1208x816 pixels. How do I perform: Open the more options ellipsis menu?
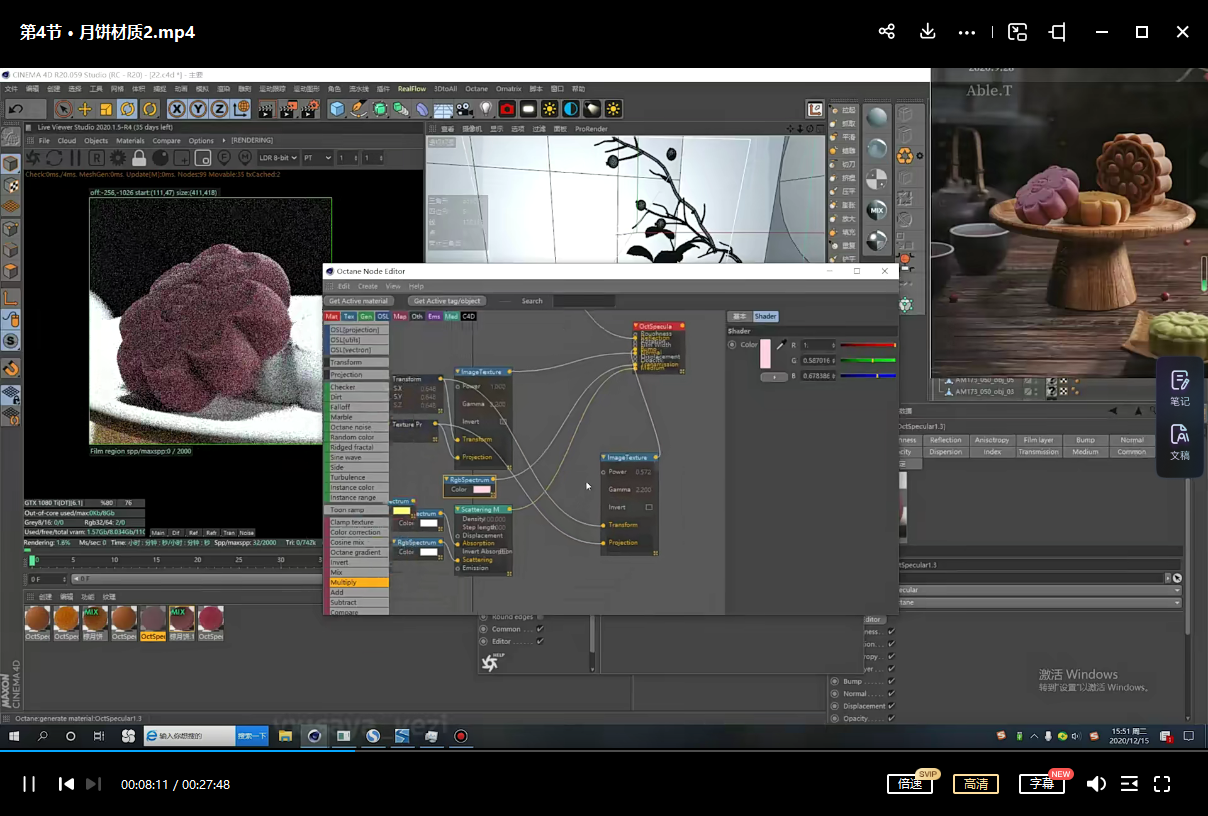pos(966,32)
